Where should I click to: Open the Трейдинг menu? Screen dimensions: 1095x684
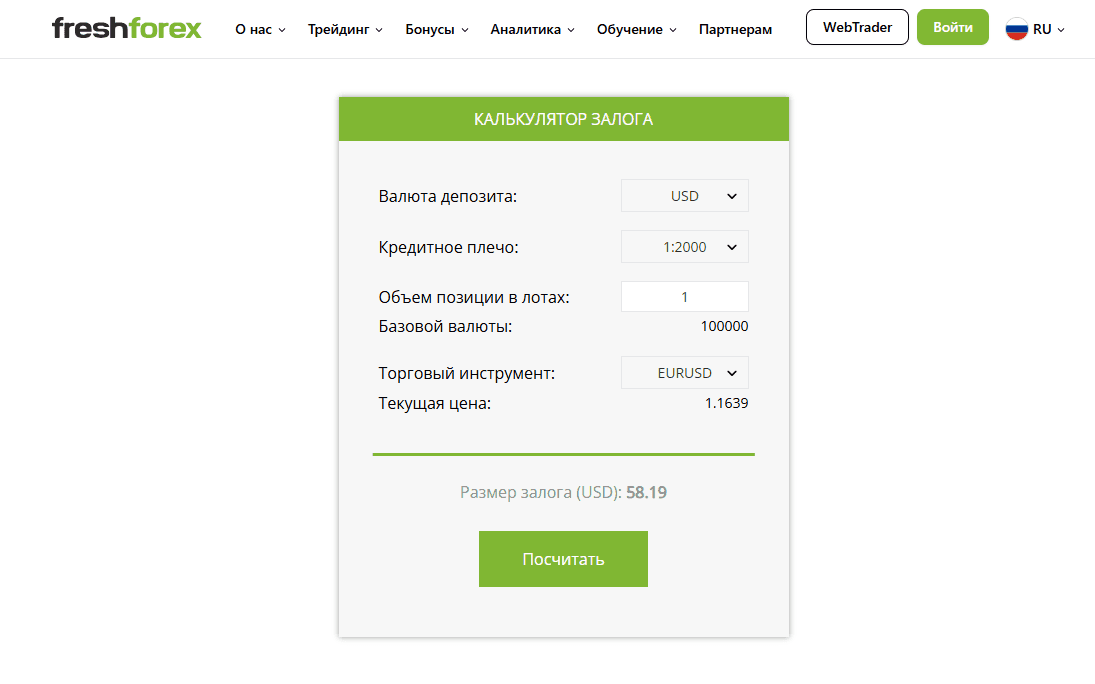click(x=345, y=29)
